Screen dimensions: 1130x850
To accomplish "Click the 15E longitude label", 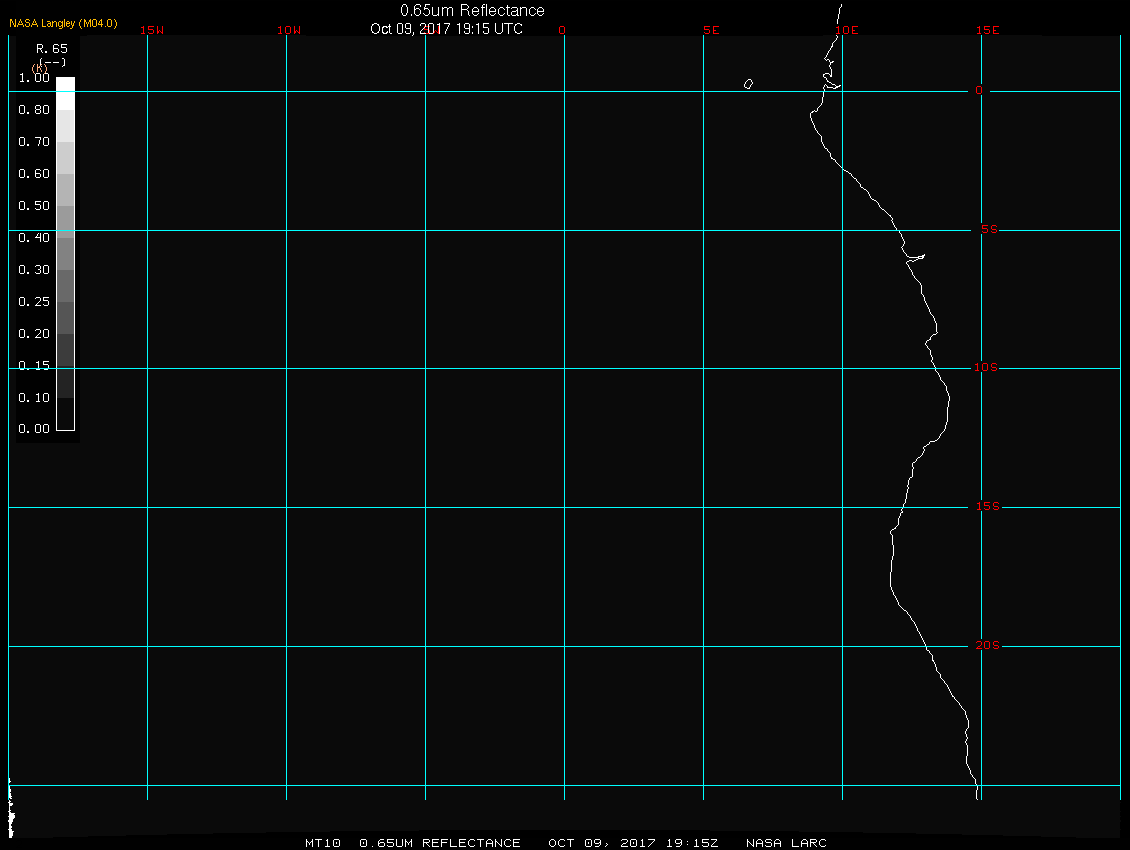I will point(987,30).
